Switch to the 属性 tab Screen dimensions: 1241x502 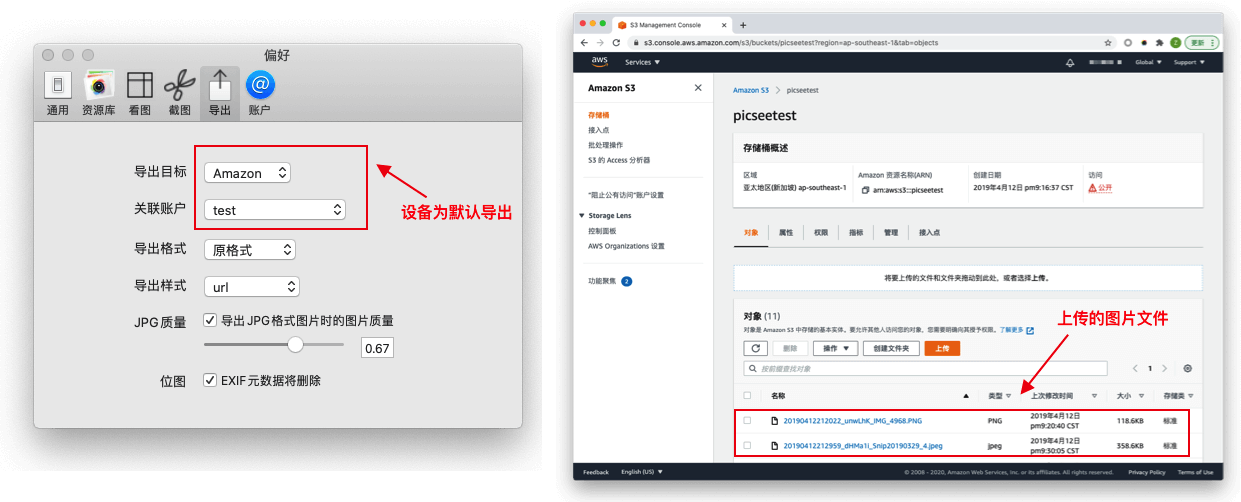[x=786, y=232]
